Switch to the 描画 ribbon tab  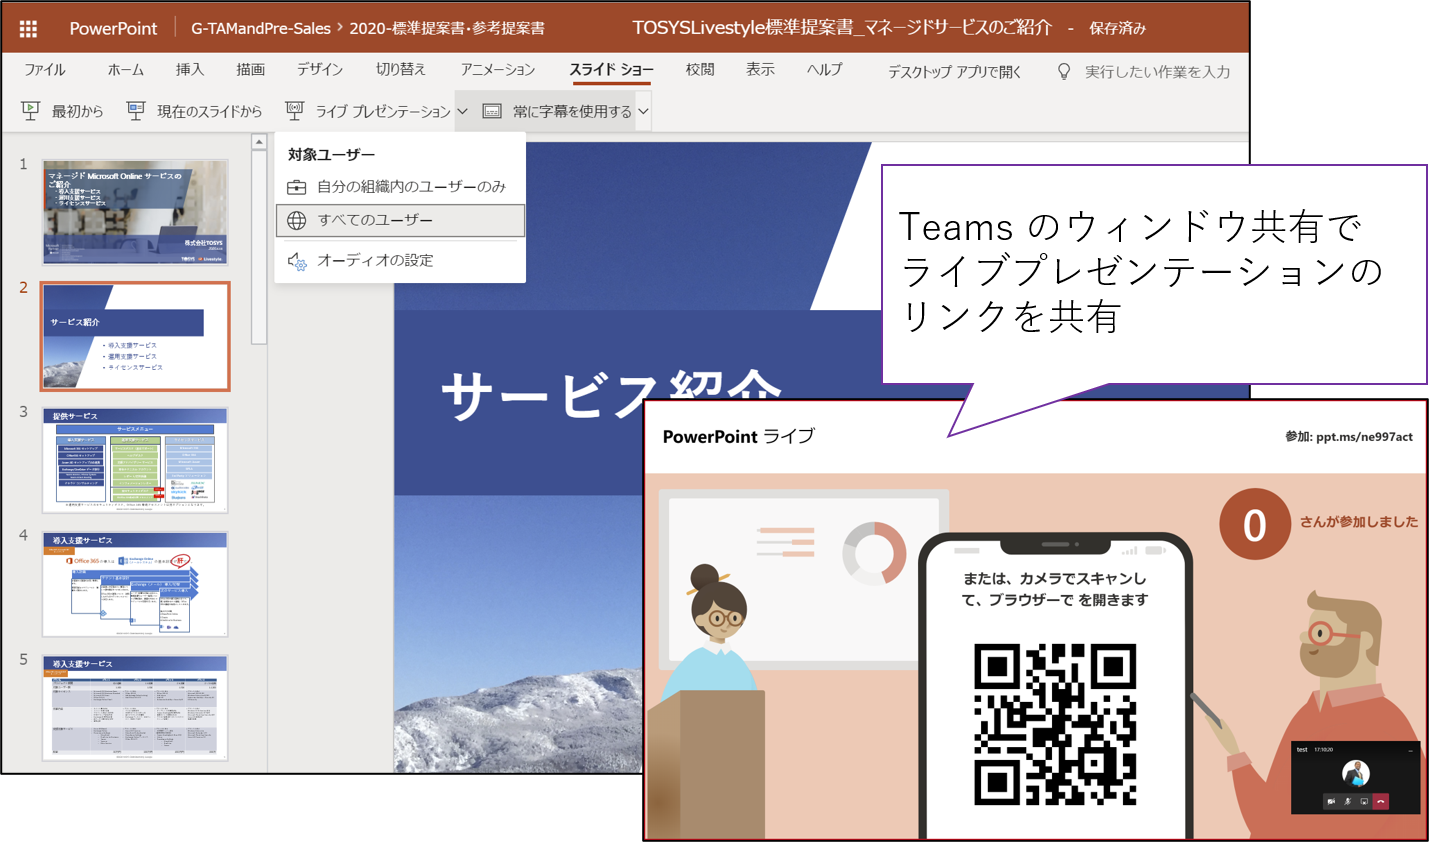pos(250,70)
